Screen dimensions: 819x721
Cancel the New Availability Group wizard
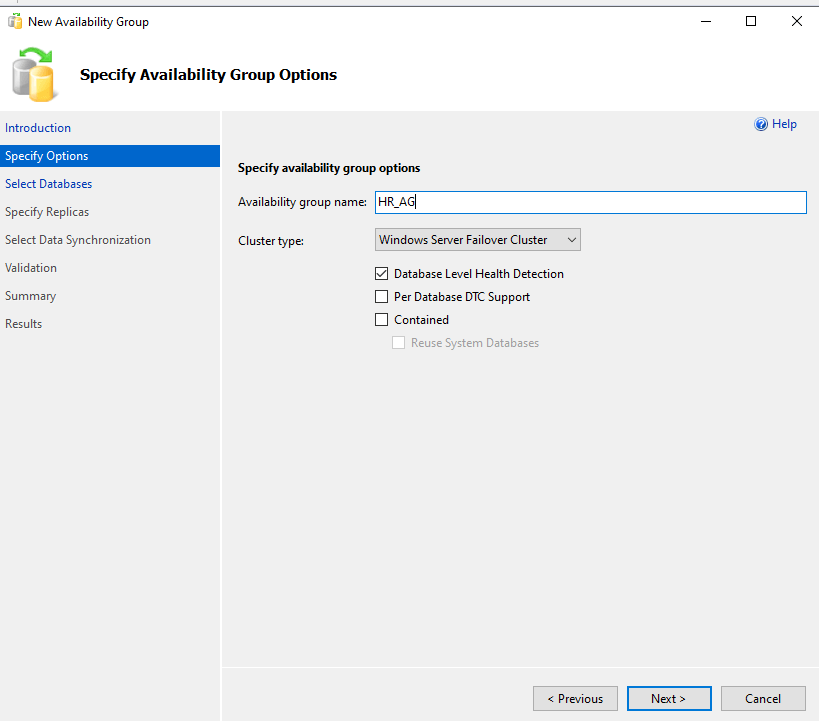pos(763,699)
